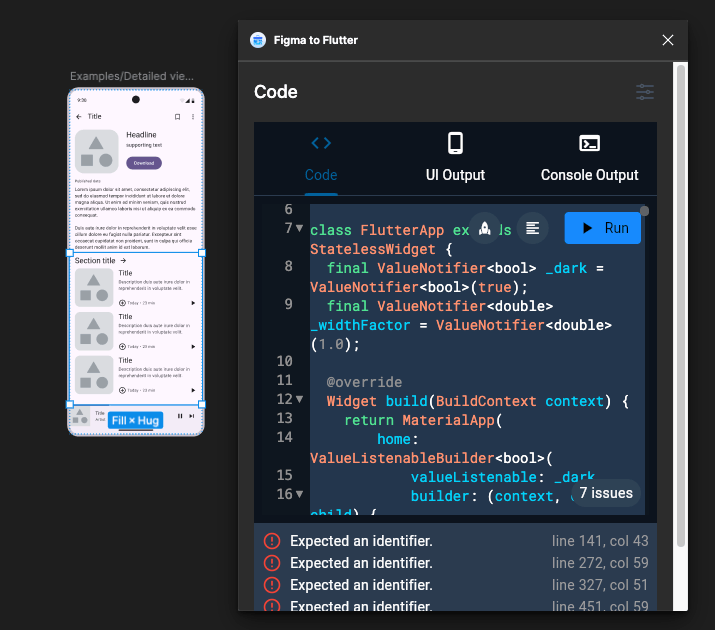Screen dimensions: 715x630
Task: Open the error at line 272, col 59
Action: [456, 563]
